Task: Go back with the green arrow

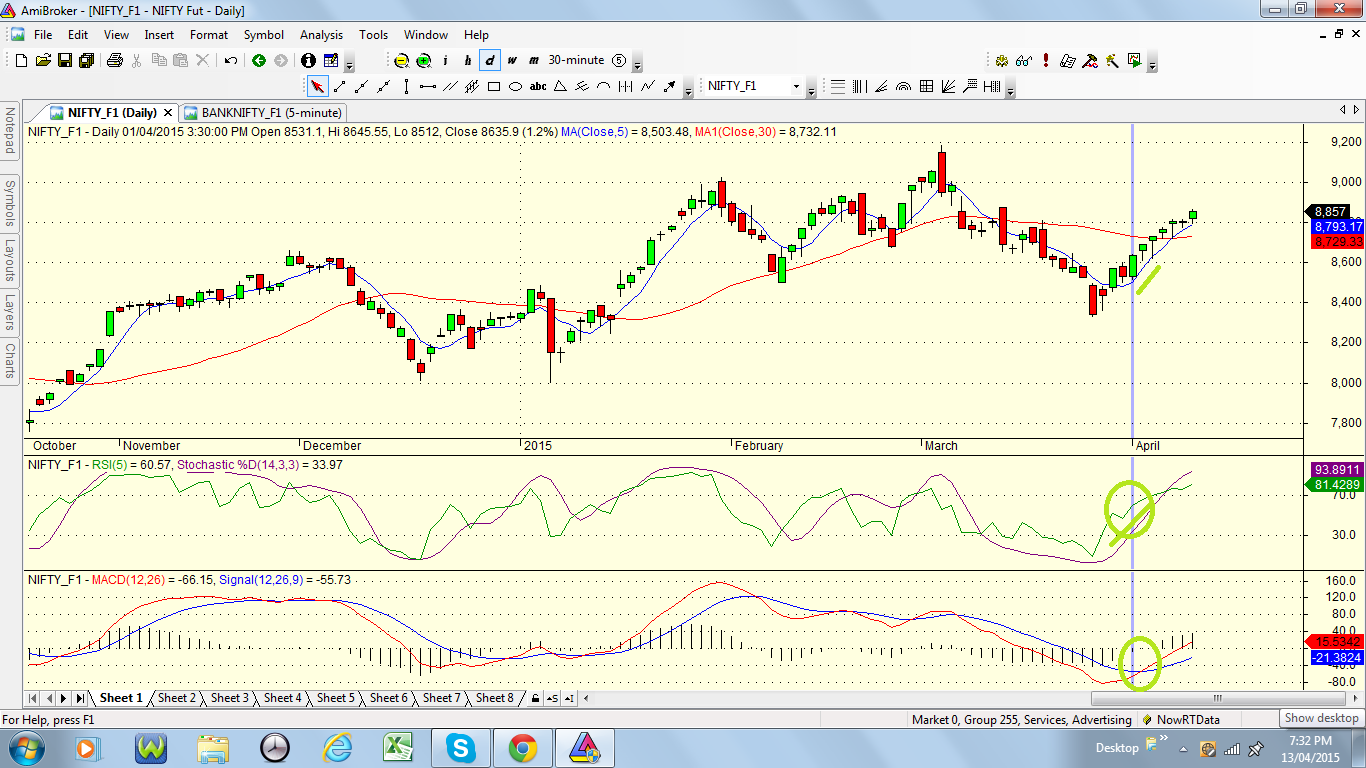Action: pos(259,60)
